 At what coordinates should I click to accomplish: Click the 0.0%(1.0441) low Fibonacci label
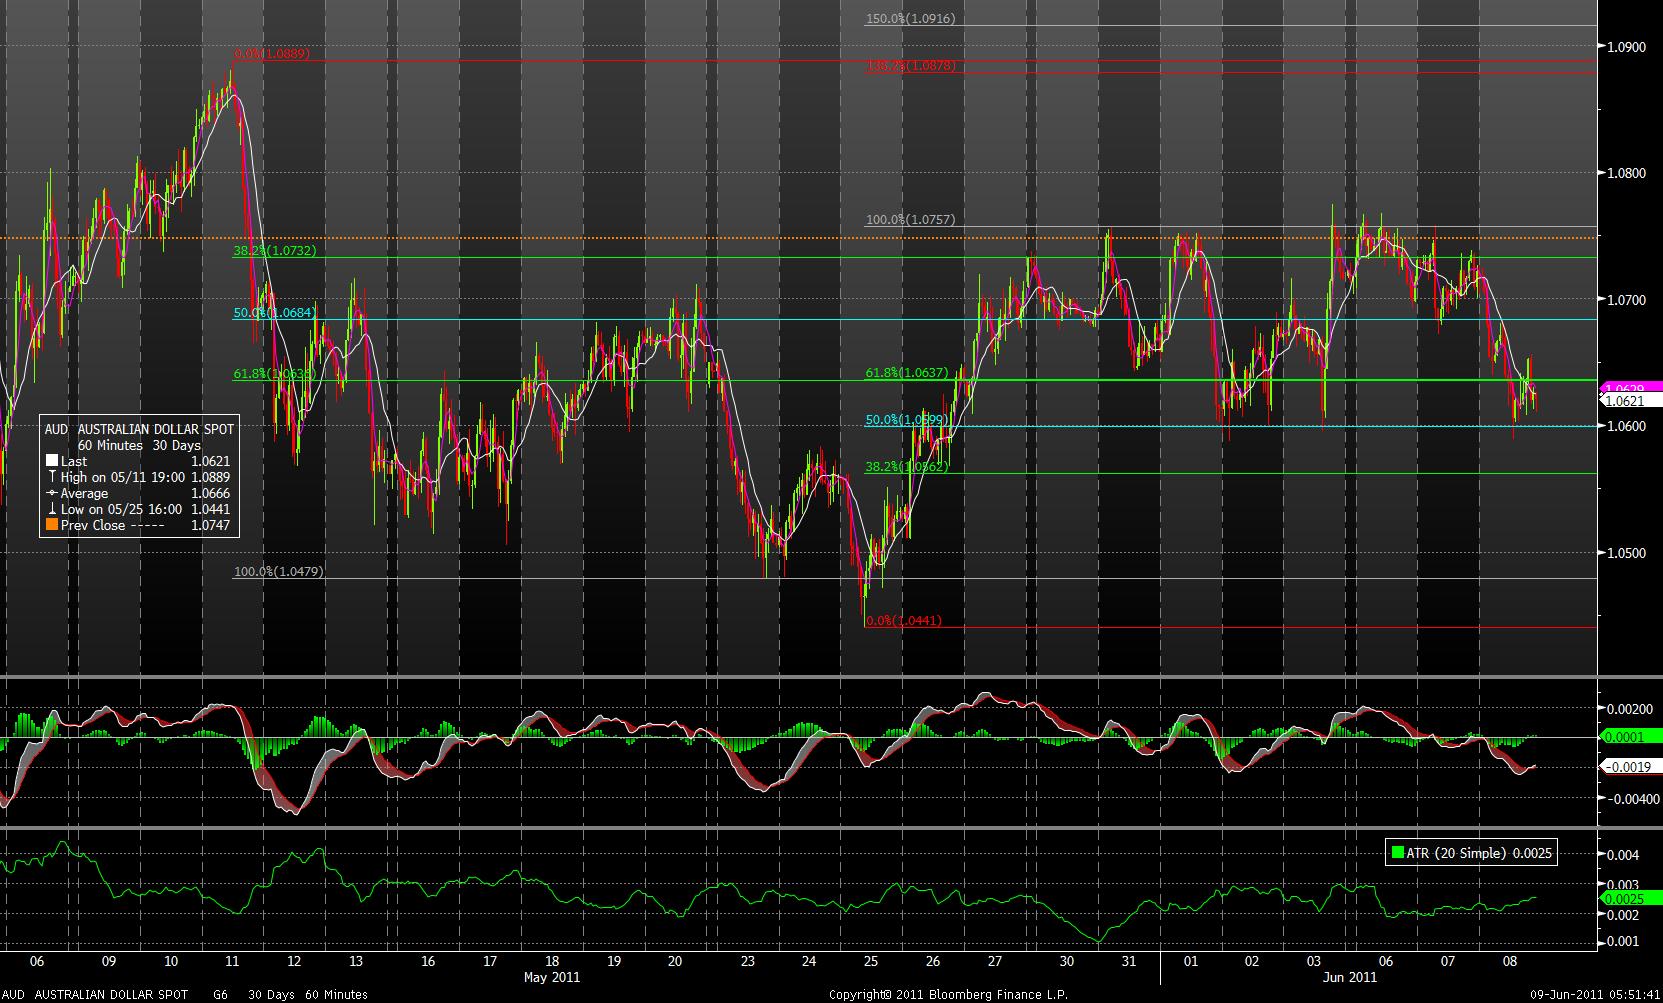pyautogui.click(x=903, y=621)
